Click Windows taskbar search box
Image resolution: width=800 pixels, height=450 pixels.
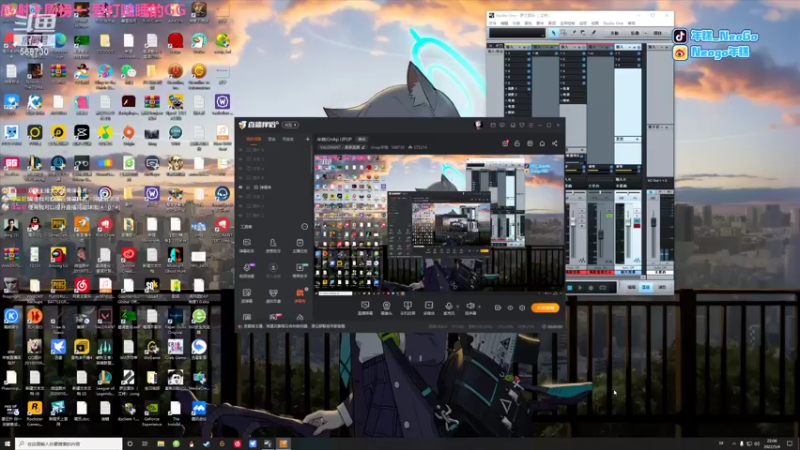point(69,444)
